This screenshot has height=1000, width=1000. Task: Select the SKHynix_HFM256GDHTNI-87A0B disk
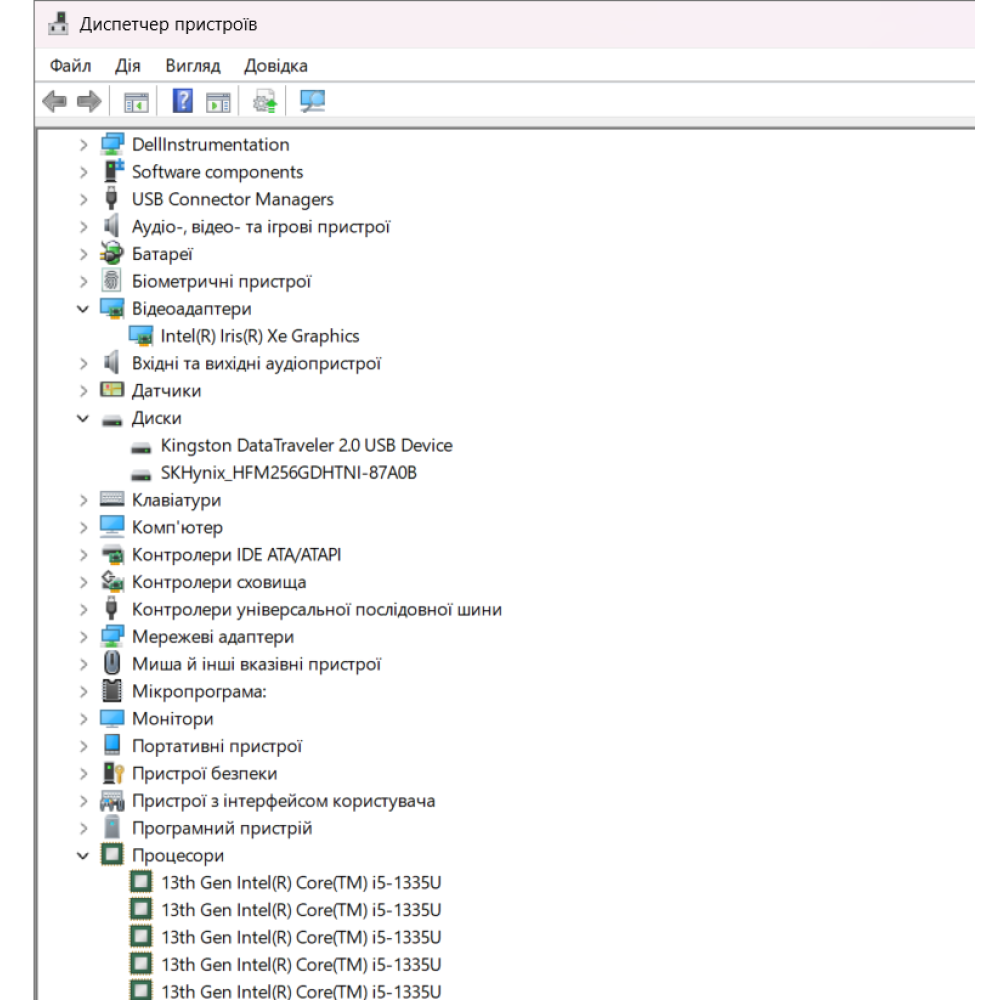click(288, 473)
